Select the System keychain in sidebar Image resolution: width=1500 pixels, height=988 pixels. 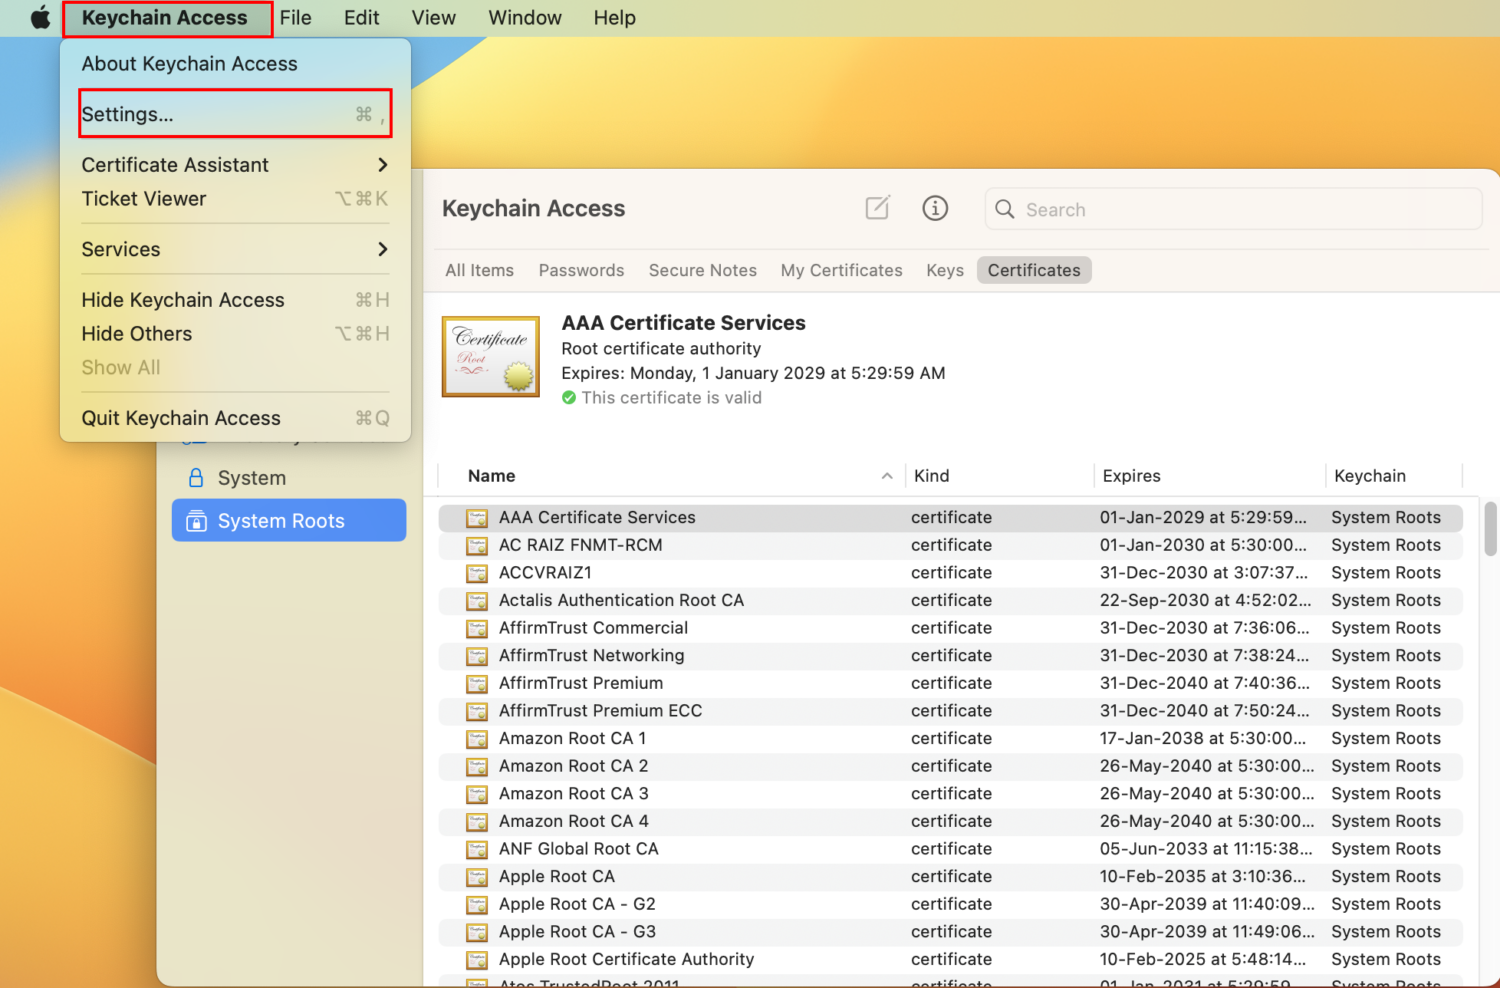tap(289, 478)
